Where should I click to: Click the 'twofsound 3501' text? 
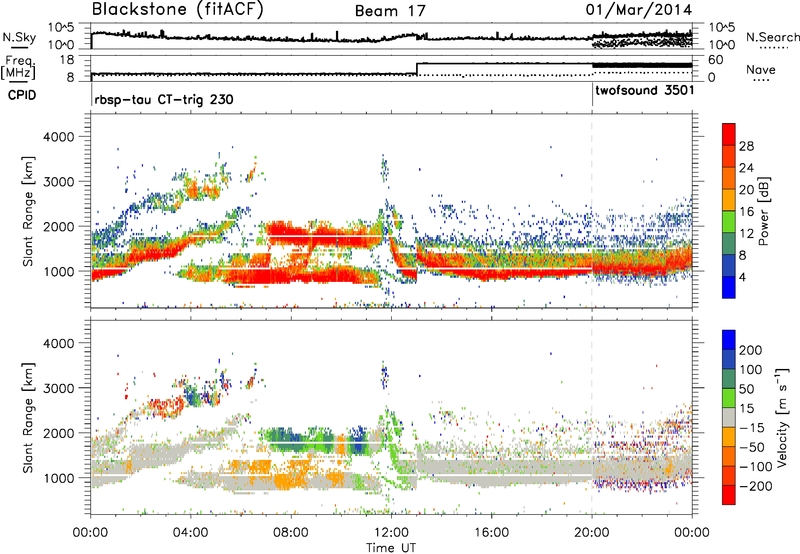pyautogui.click(x=644, y=90)
